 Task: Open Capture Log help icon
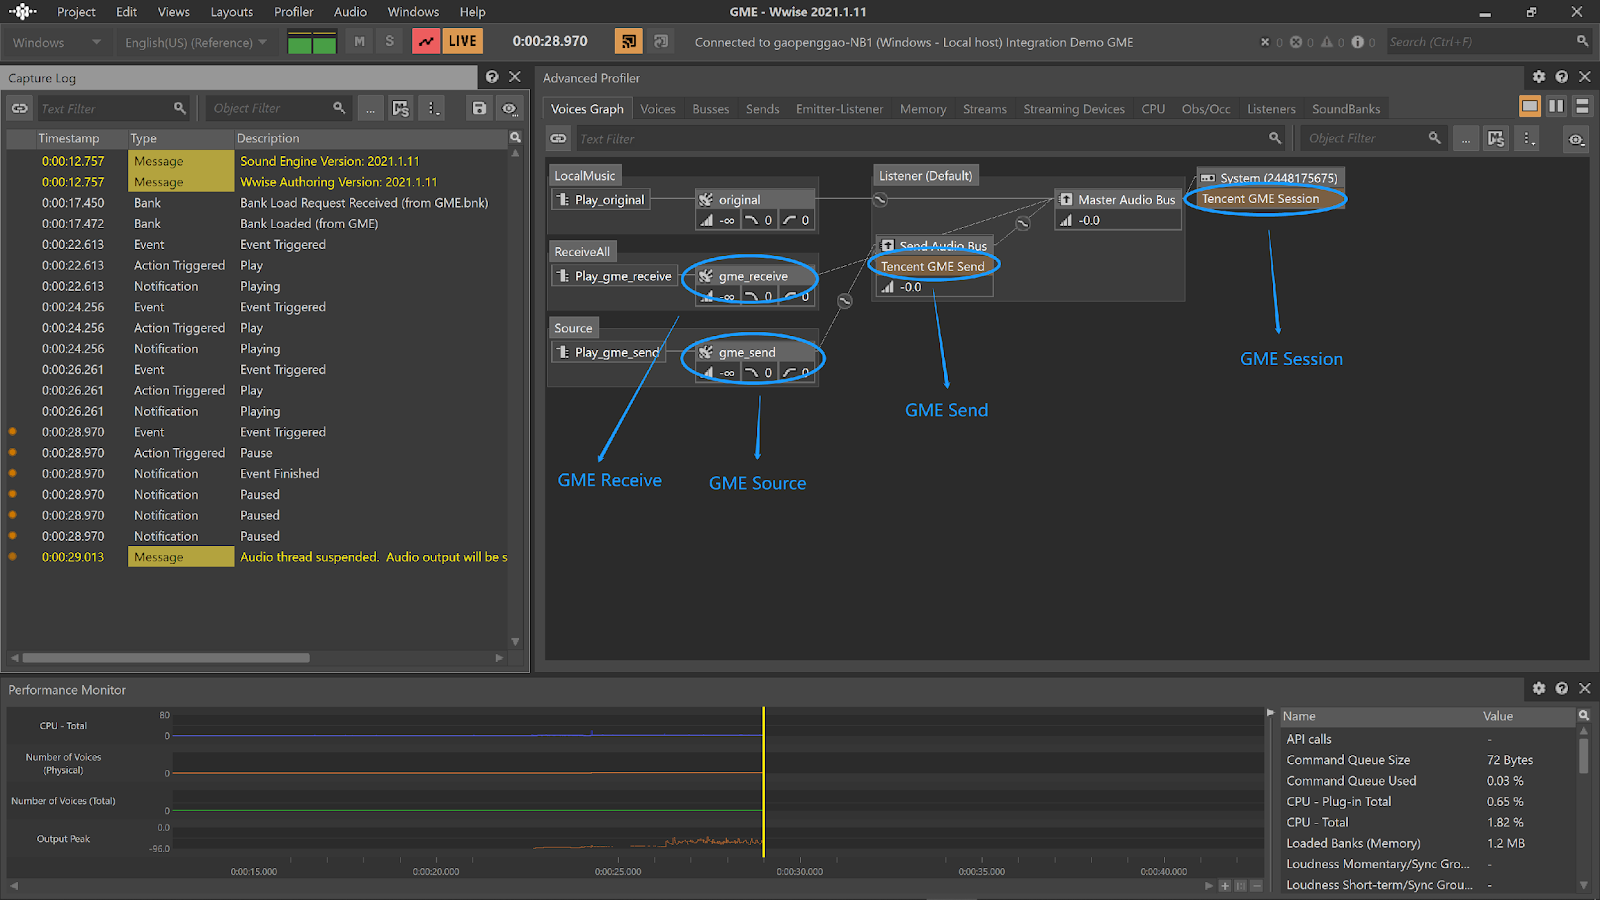pyautogui.click(x=492, y=77)
